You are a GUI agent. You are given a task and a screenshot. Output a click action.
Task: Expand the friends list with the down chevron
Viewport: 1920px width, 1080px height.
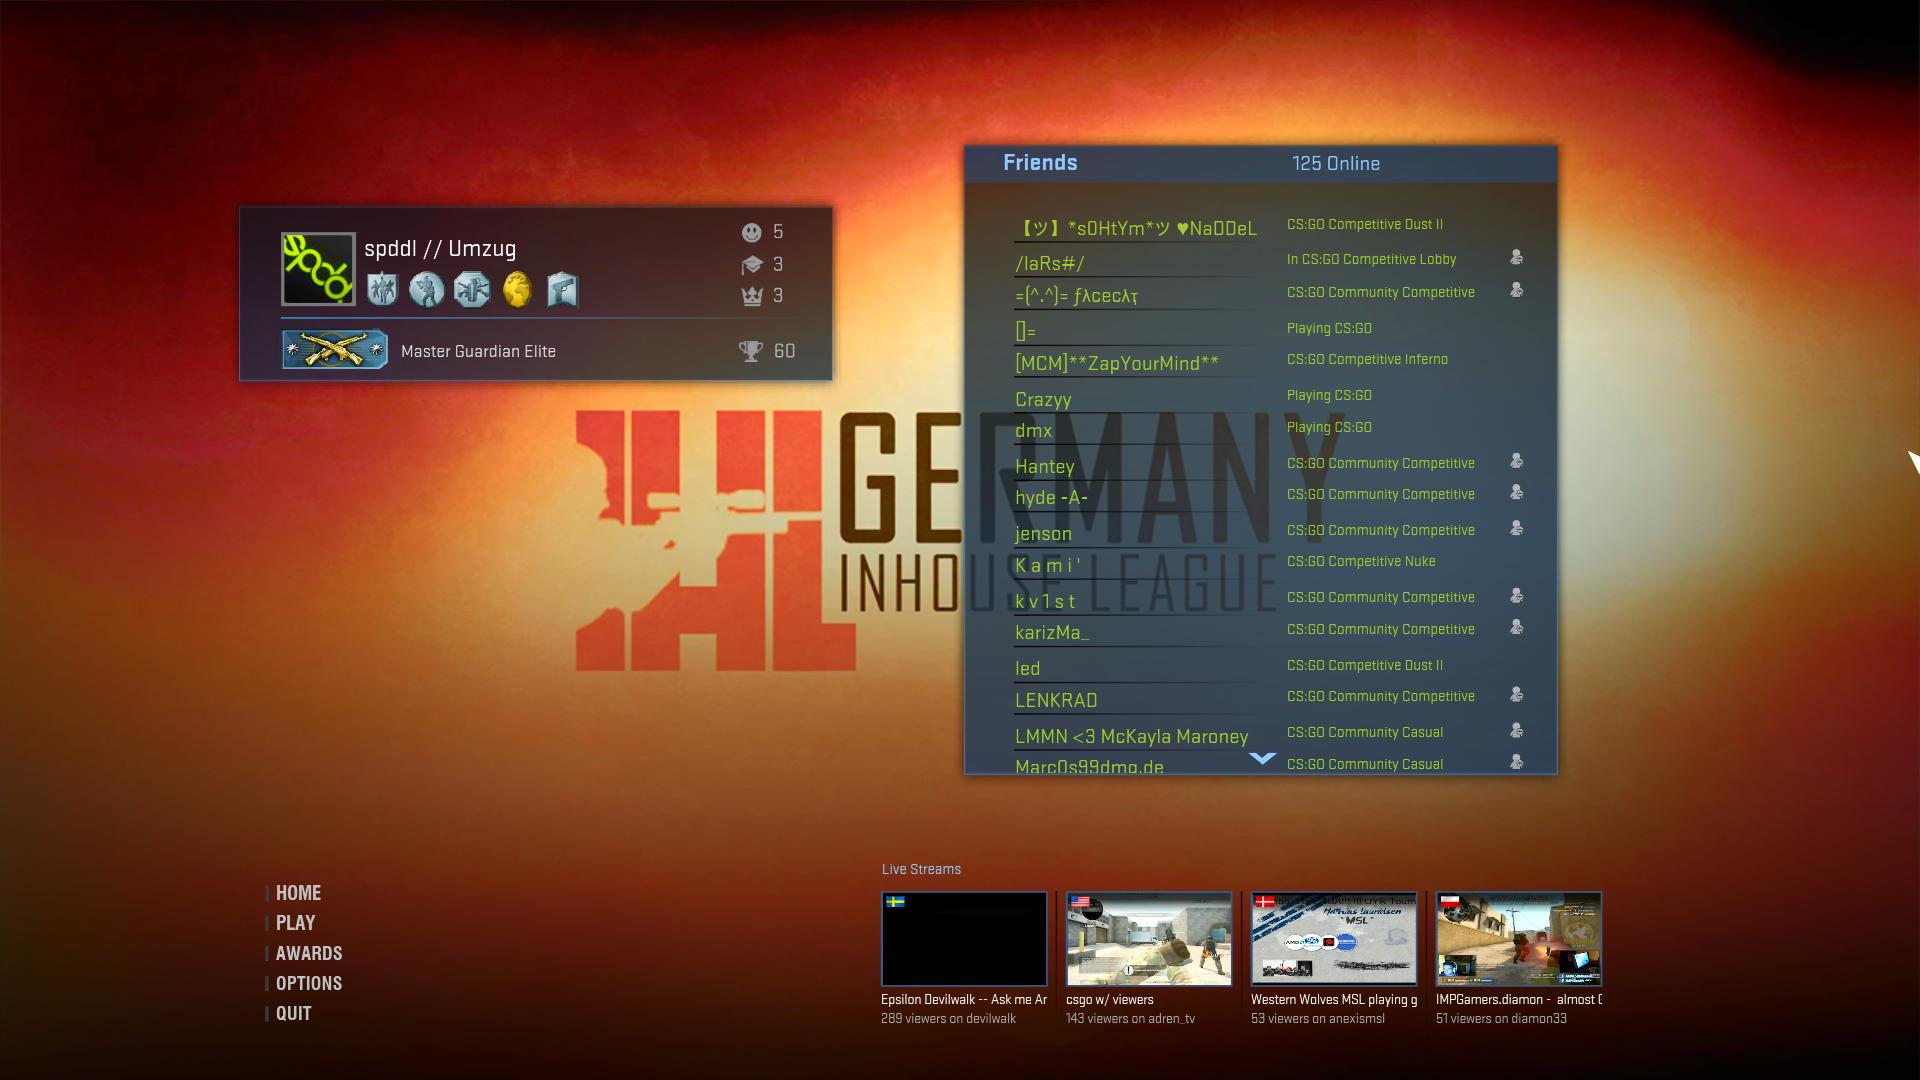coord(1262,758)
